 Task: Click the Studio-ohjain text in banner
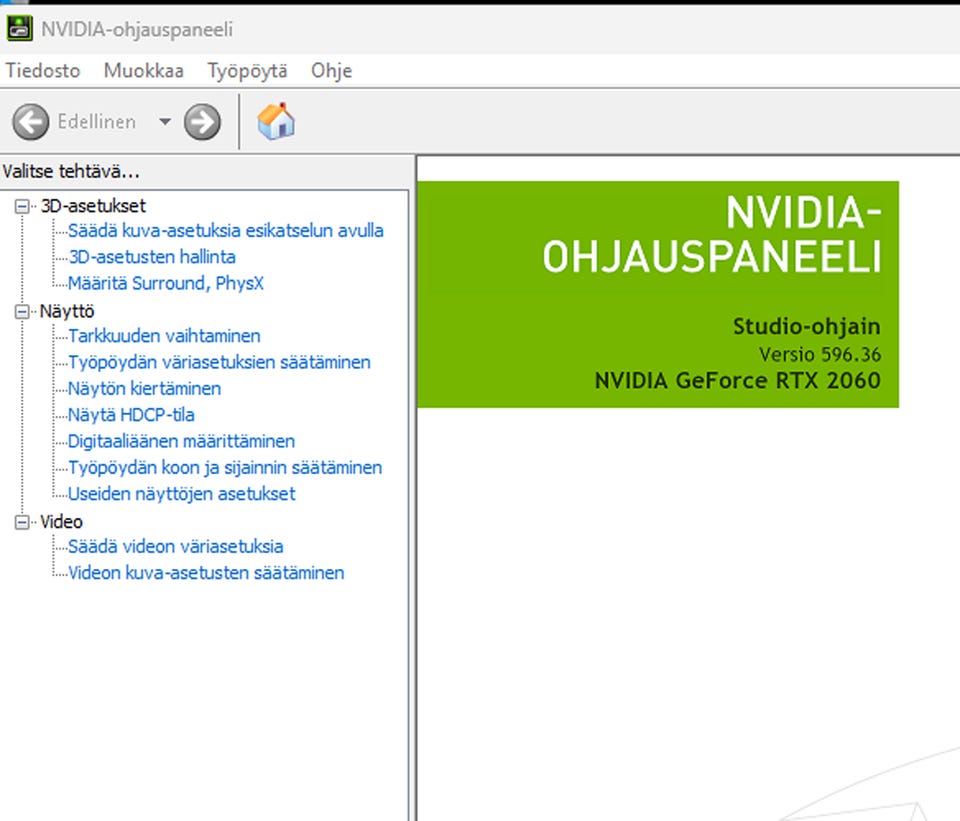coord(806,326)
